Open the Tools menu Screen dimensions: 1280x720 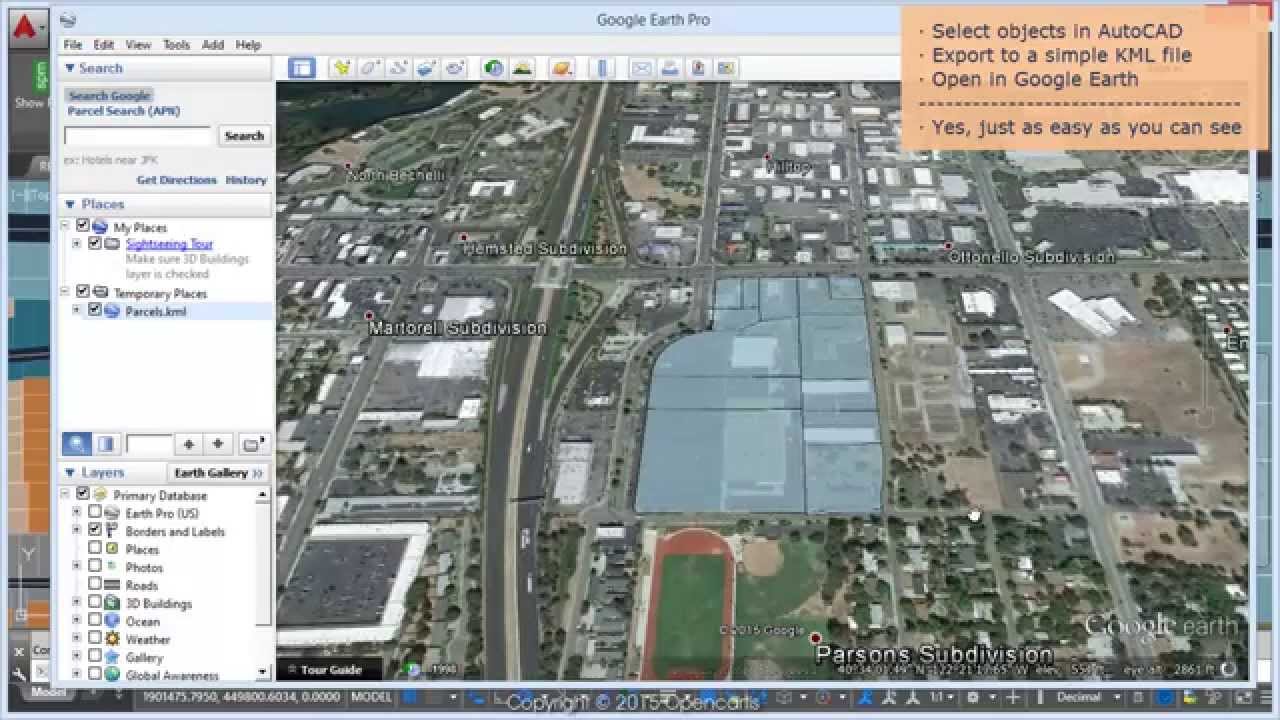coord(177,45)
